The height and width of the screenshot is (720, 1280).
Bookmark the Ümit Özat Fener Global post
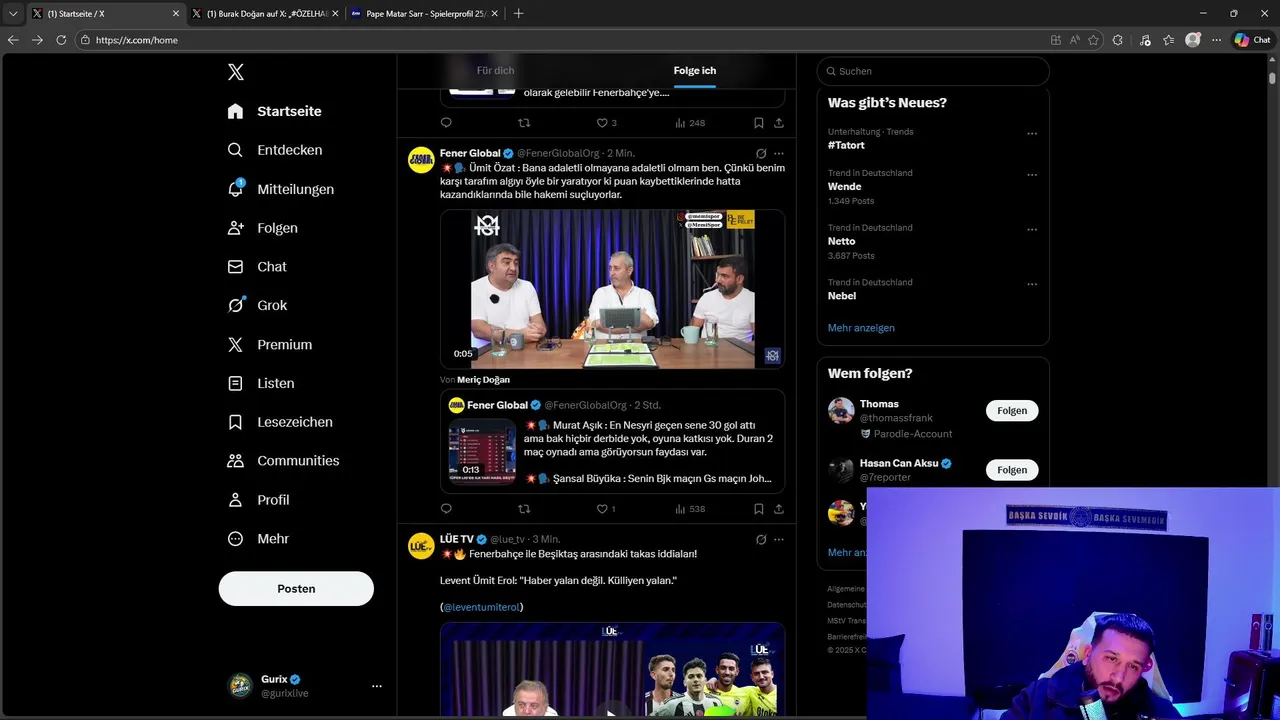[759, 509]
